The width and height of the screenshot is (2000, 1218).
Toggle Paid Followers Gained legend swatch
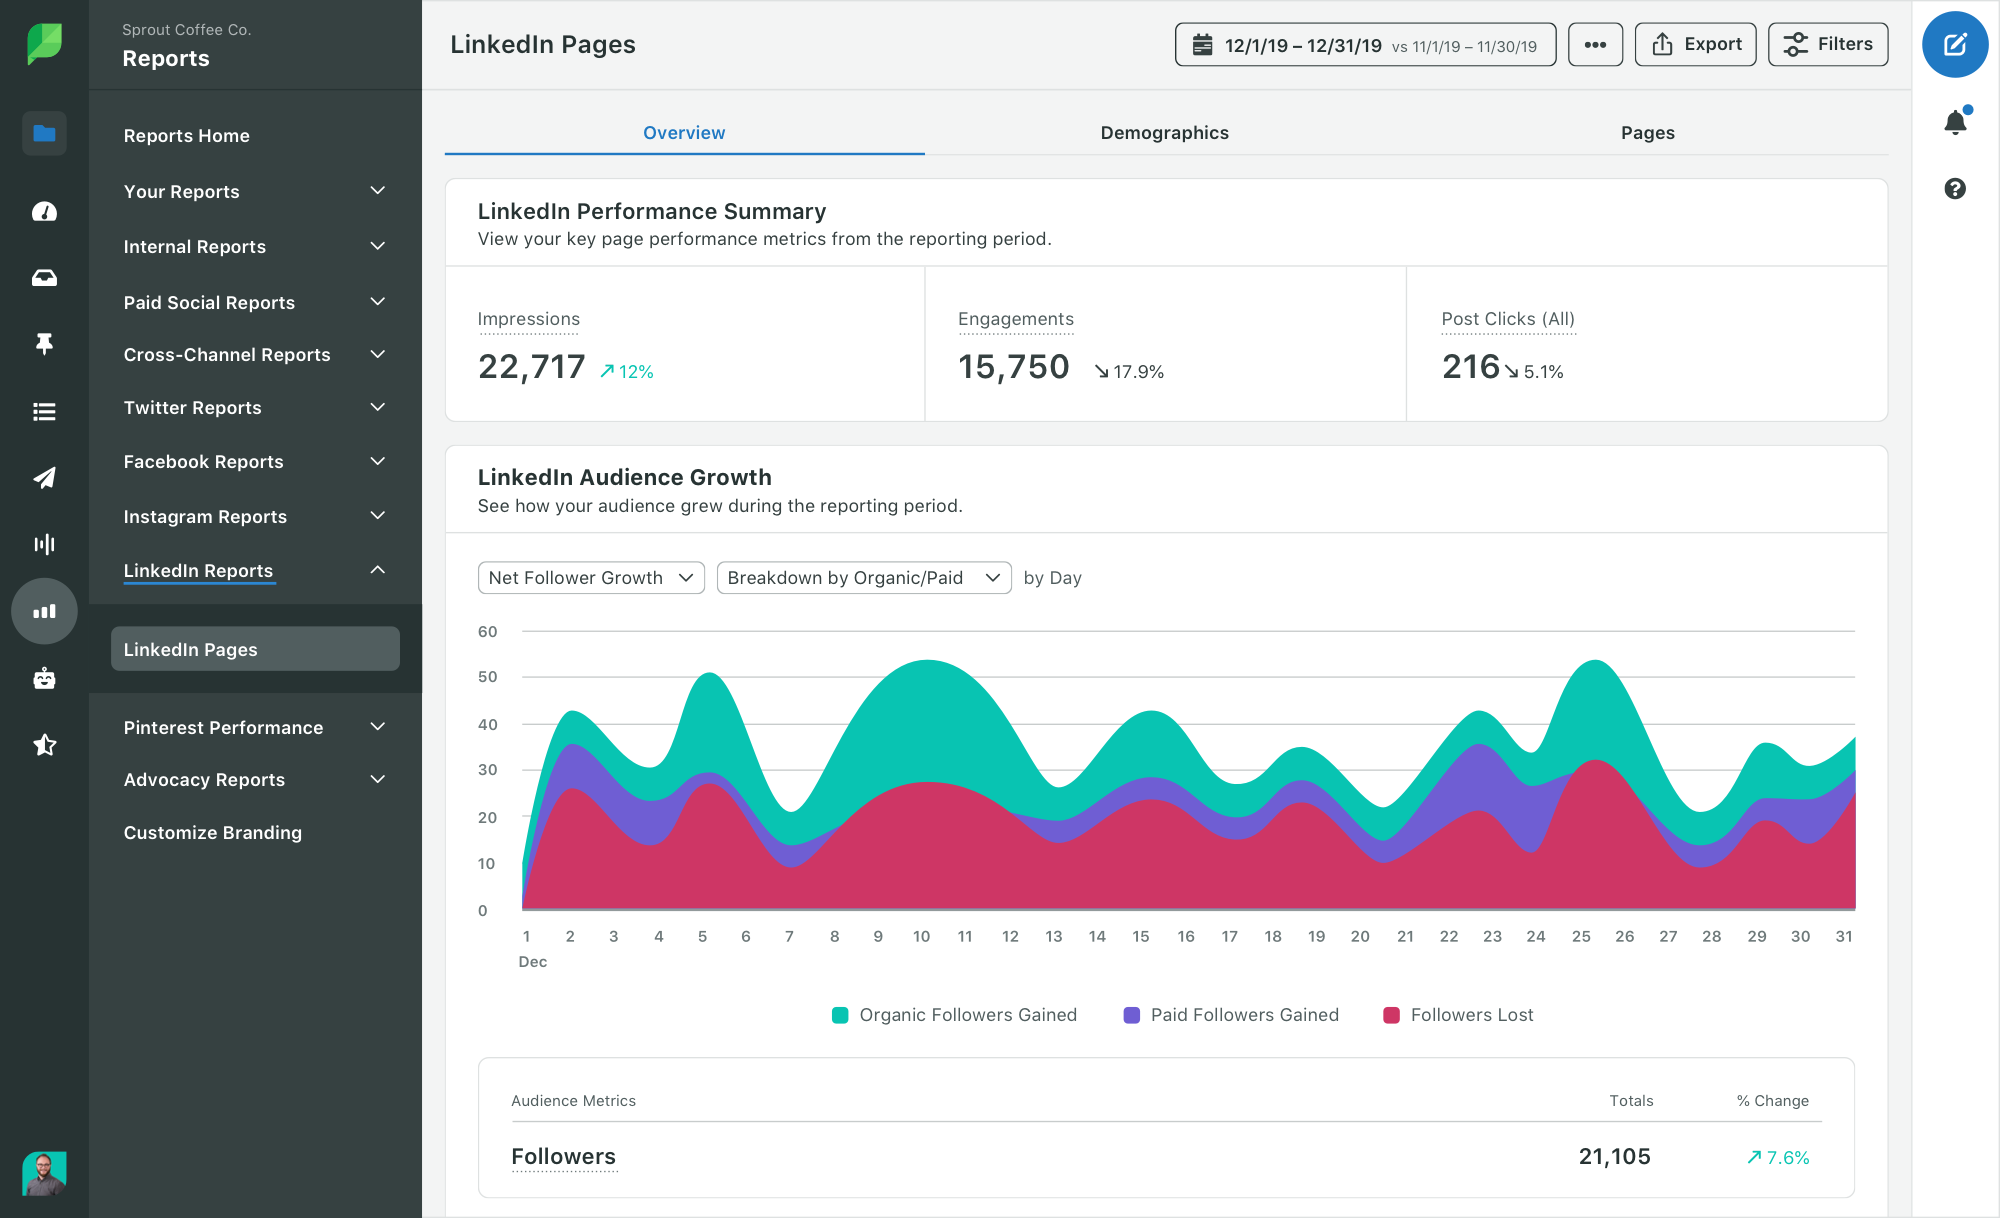[1132, 1015]
